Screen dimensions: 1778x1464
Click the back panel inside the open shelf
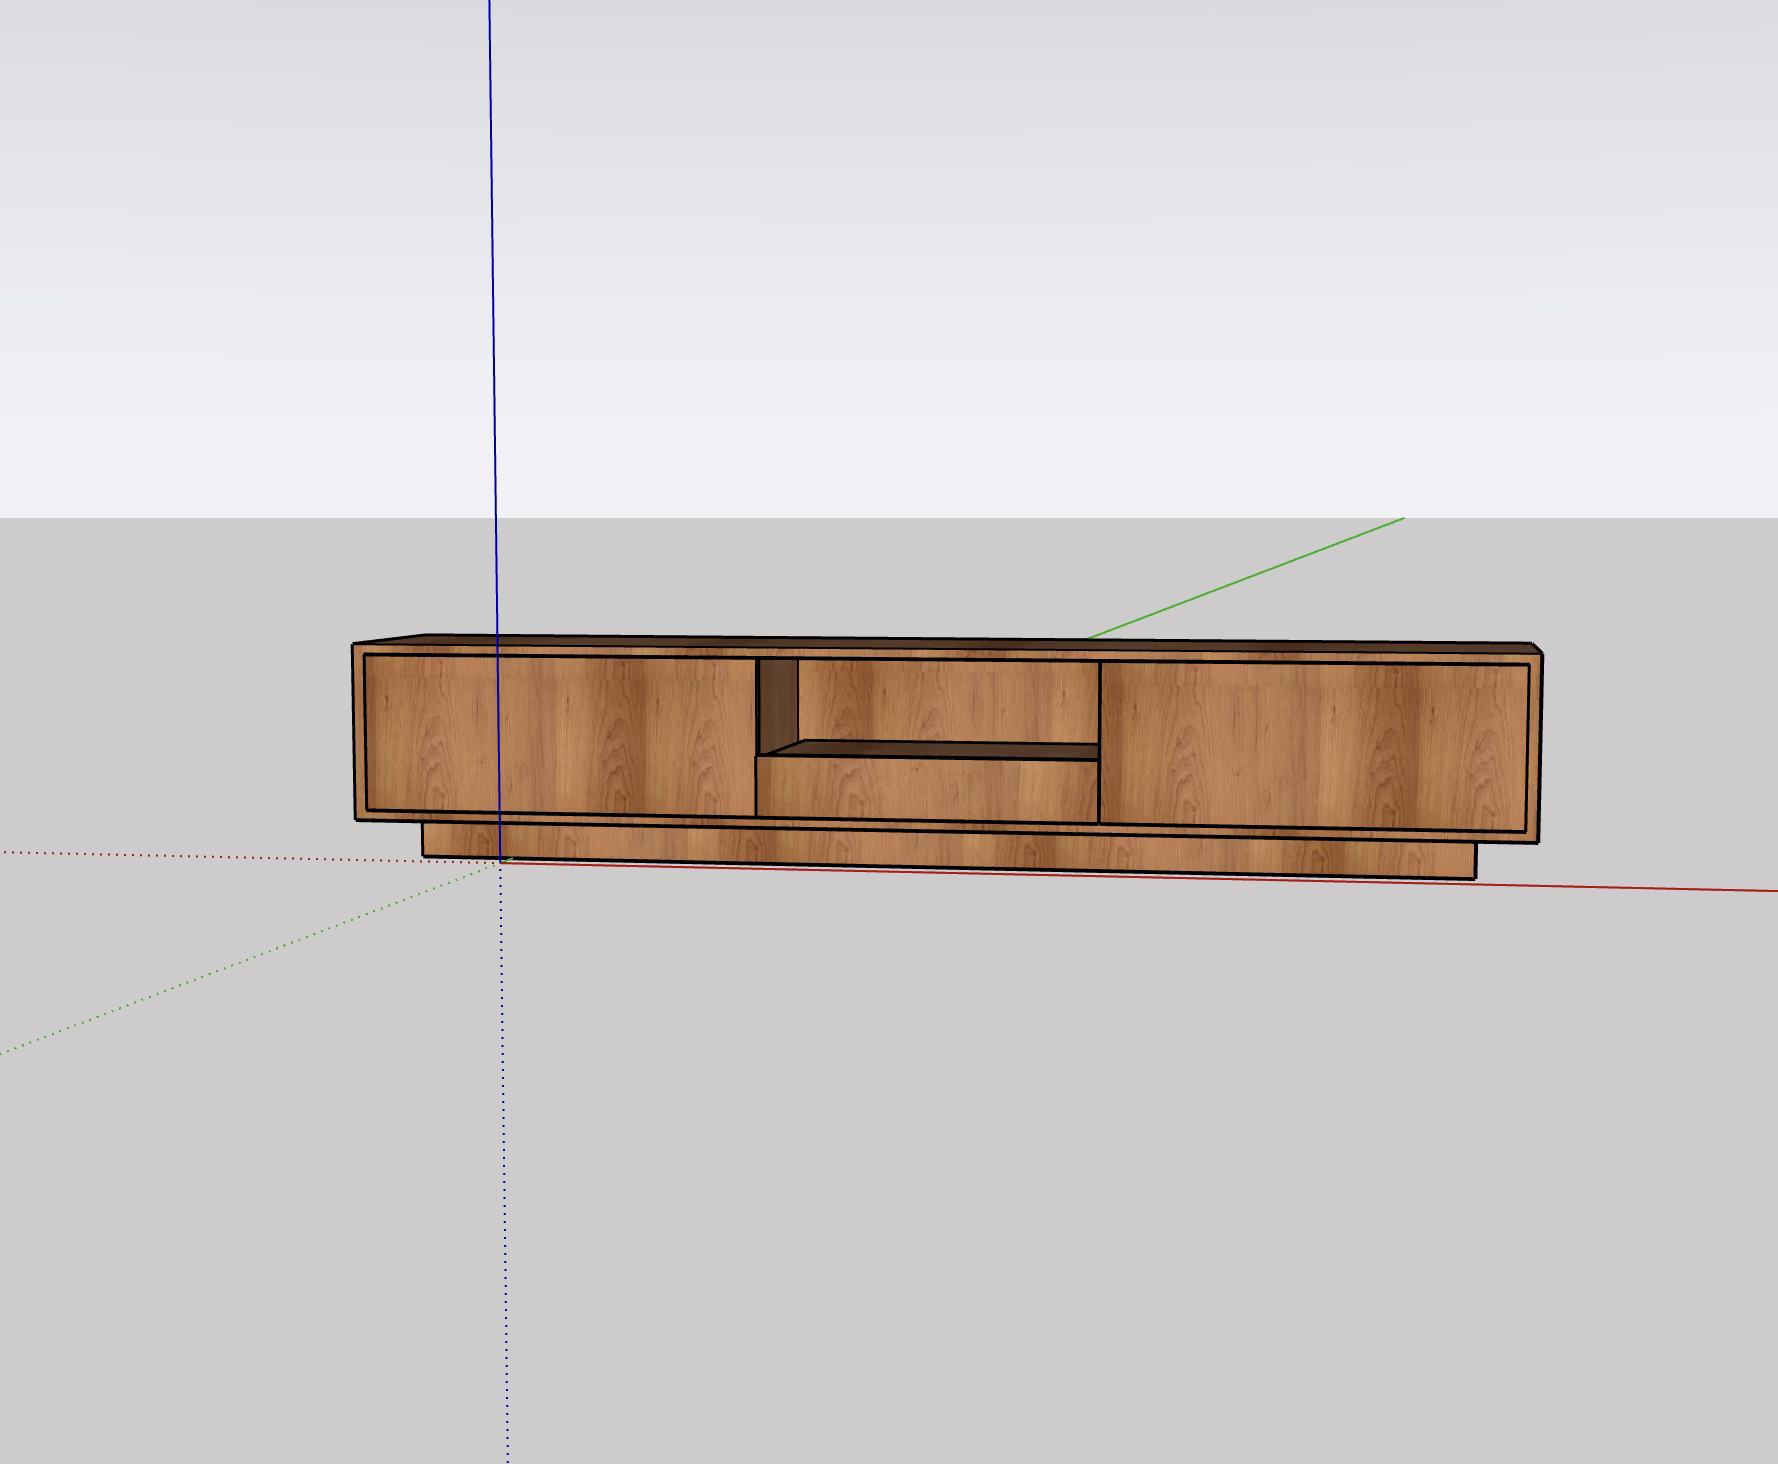click(x=948, y=700)
